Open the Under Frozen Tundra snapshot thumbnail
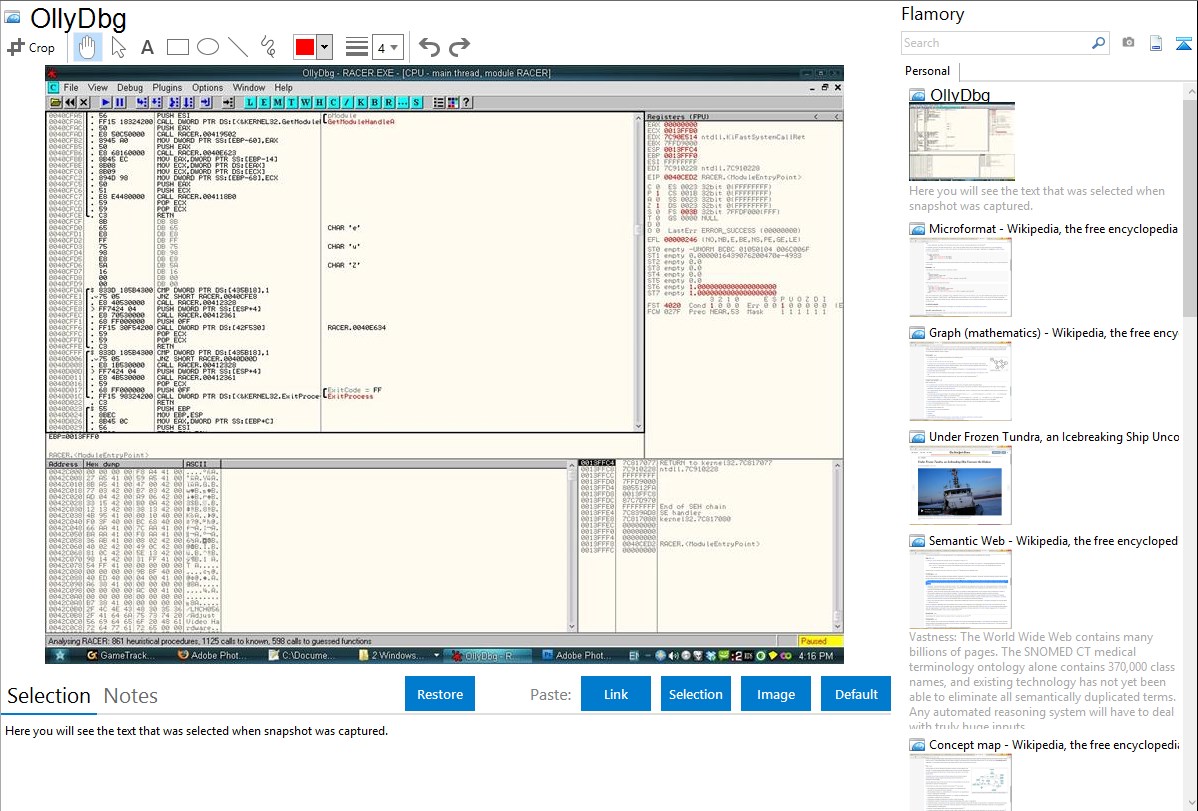The image size is (1198, 811). tap(960, 485)
